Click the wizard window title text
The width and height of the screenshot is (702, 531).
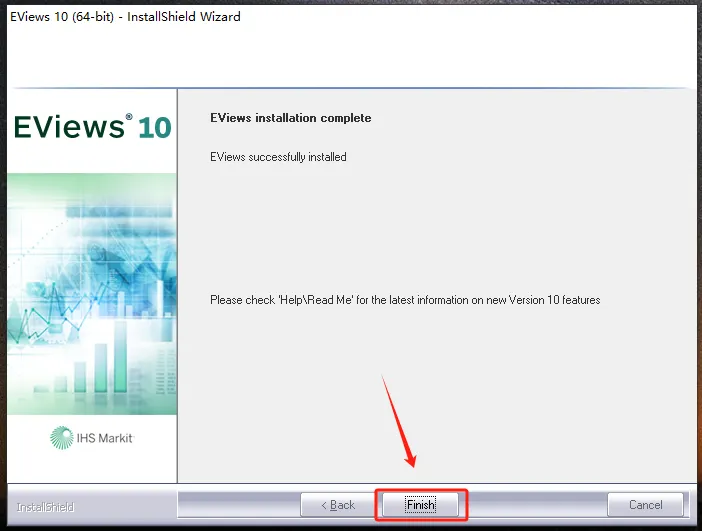(125, 17)
